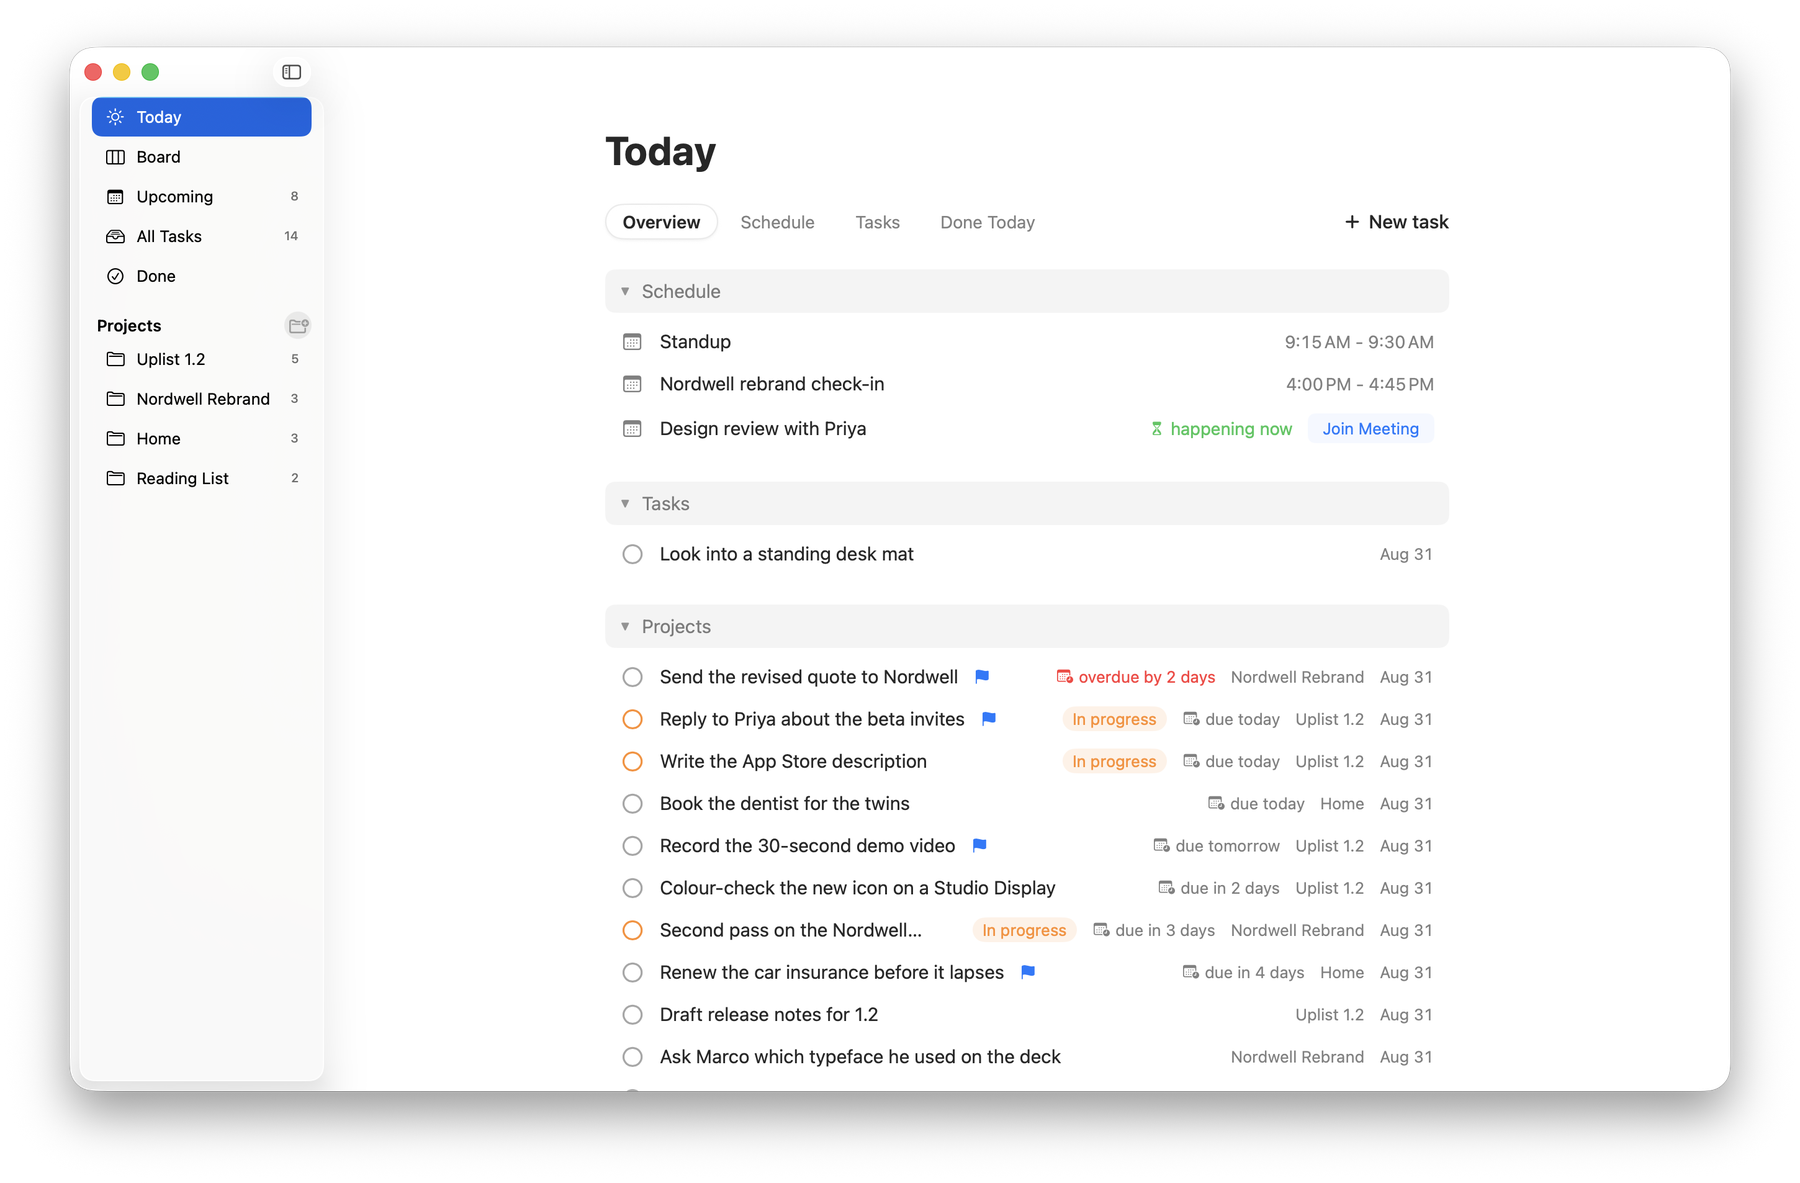
Task: Collapse the Schedule section
Action: click(625, 291)
